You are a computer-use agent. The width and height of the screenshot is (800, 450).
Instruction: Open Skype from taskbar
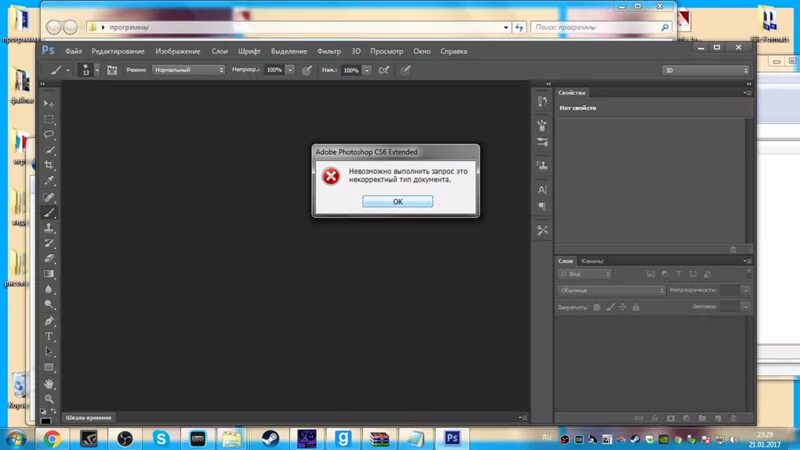161,439
